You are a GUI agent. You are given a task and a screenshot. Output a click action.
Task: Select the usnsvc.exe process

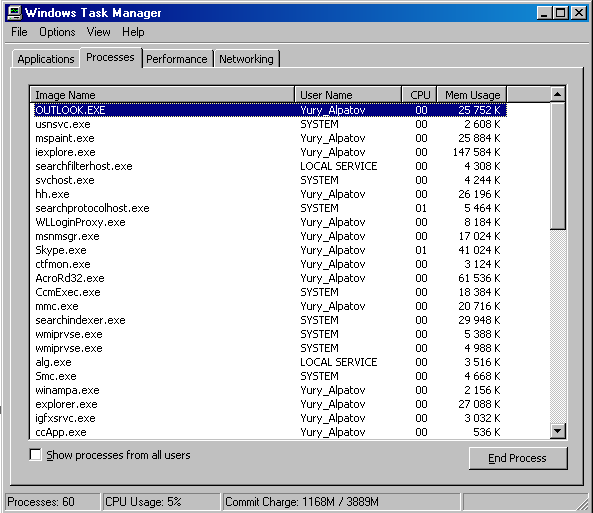(x=270, y=124)
